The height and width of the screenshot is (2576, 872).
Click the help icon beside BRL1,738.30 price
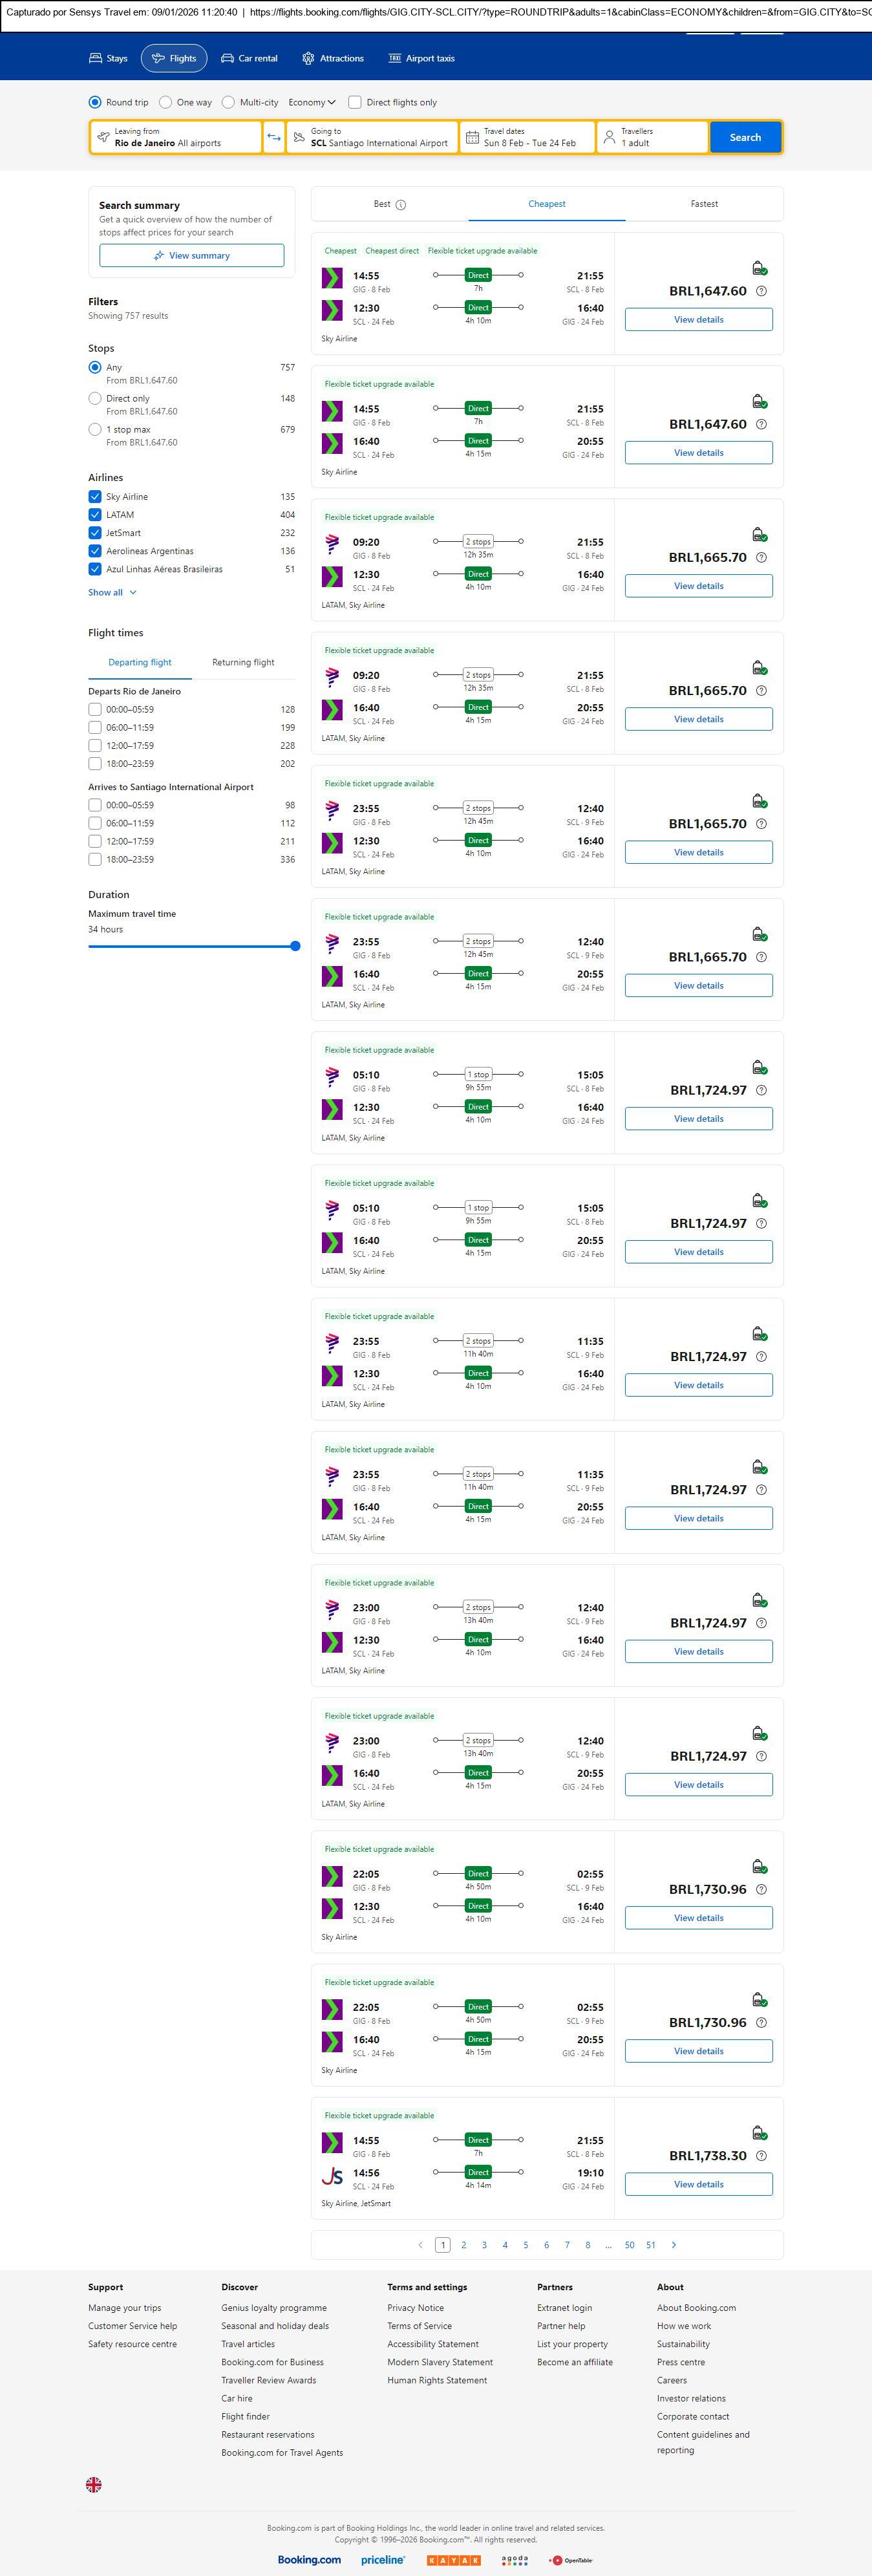click(761, 2156)
